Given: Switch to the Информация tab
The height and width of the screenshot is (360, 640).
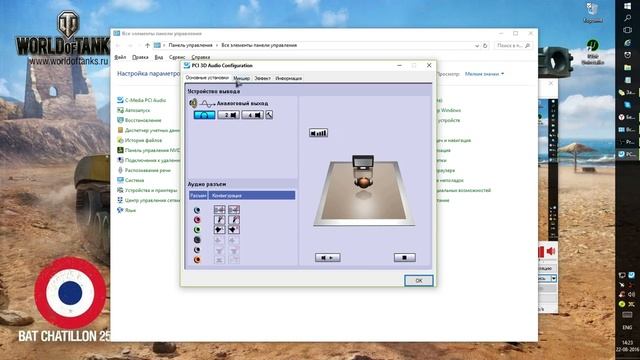Looking at the screenshot, I should pos(289,78).
